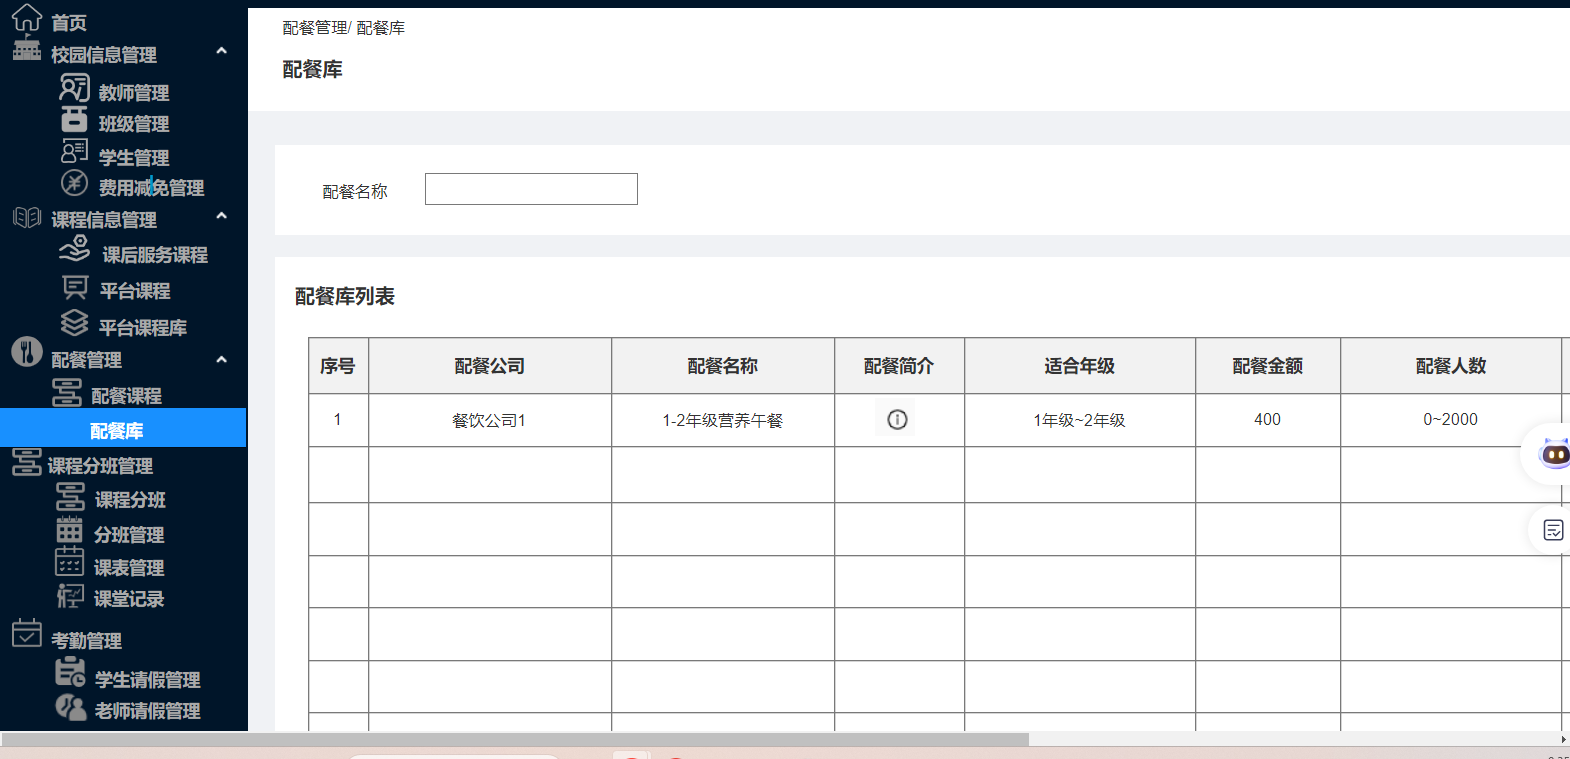Click the 平台课程库 layers icon
This screenshot has height=759, width=1570.
tap(75, 322)
